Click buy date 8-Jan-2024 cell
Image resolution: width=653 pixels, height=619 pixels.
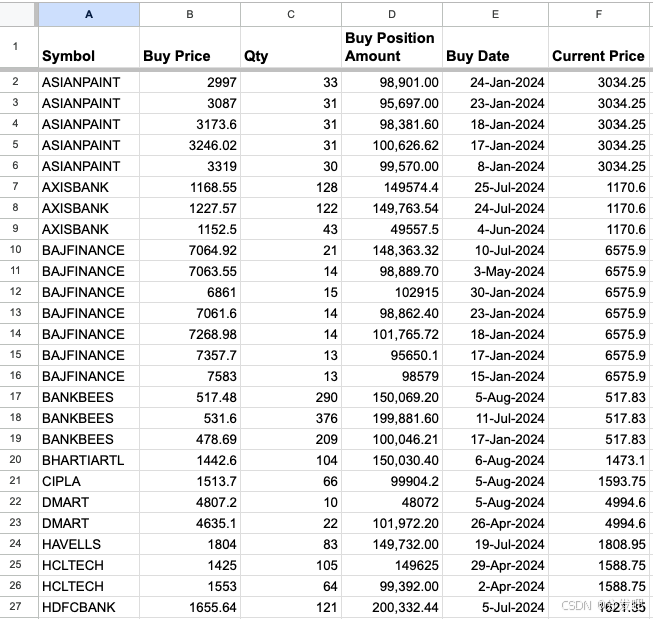(x=495, y=166)
